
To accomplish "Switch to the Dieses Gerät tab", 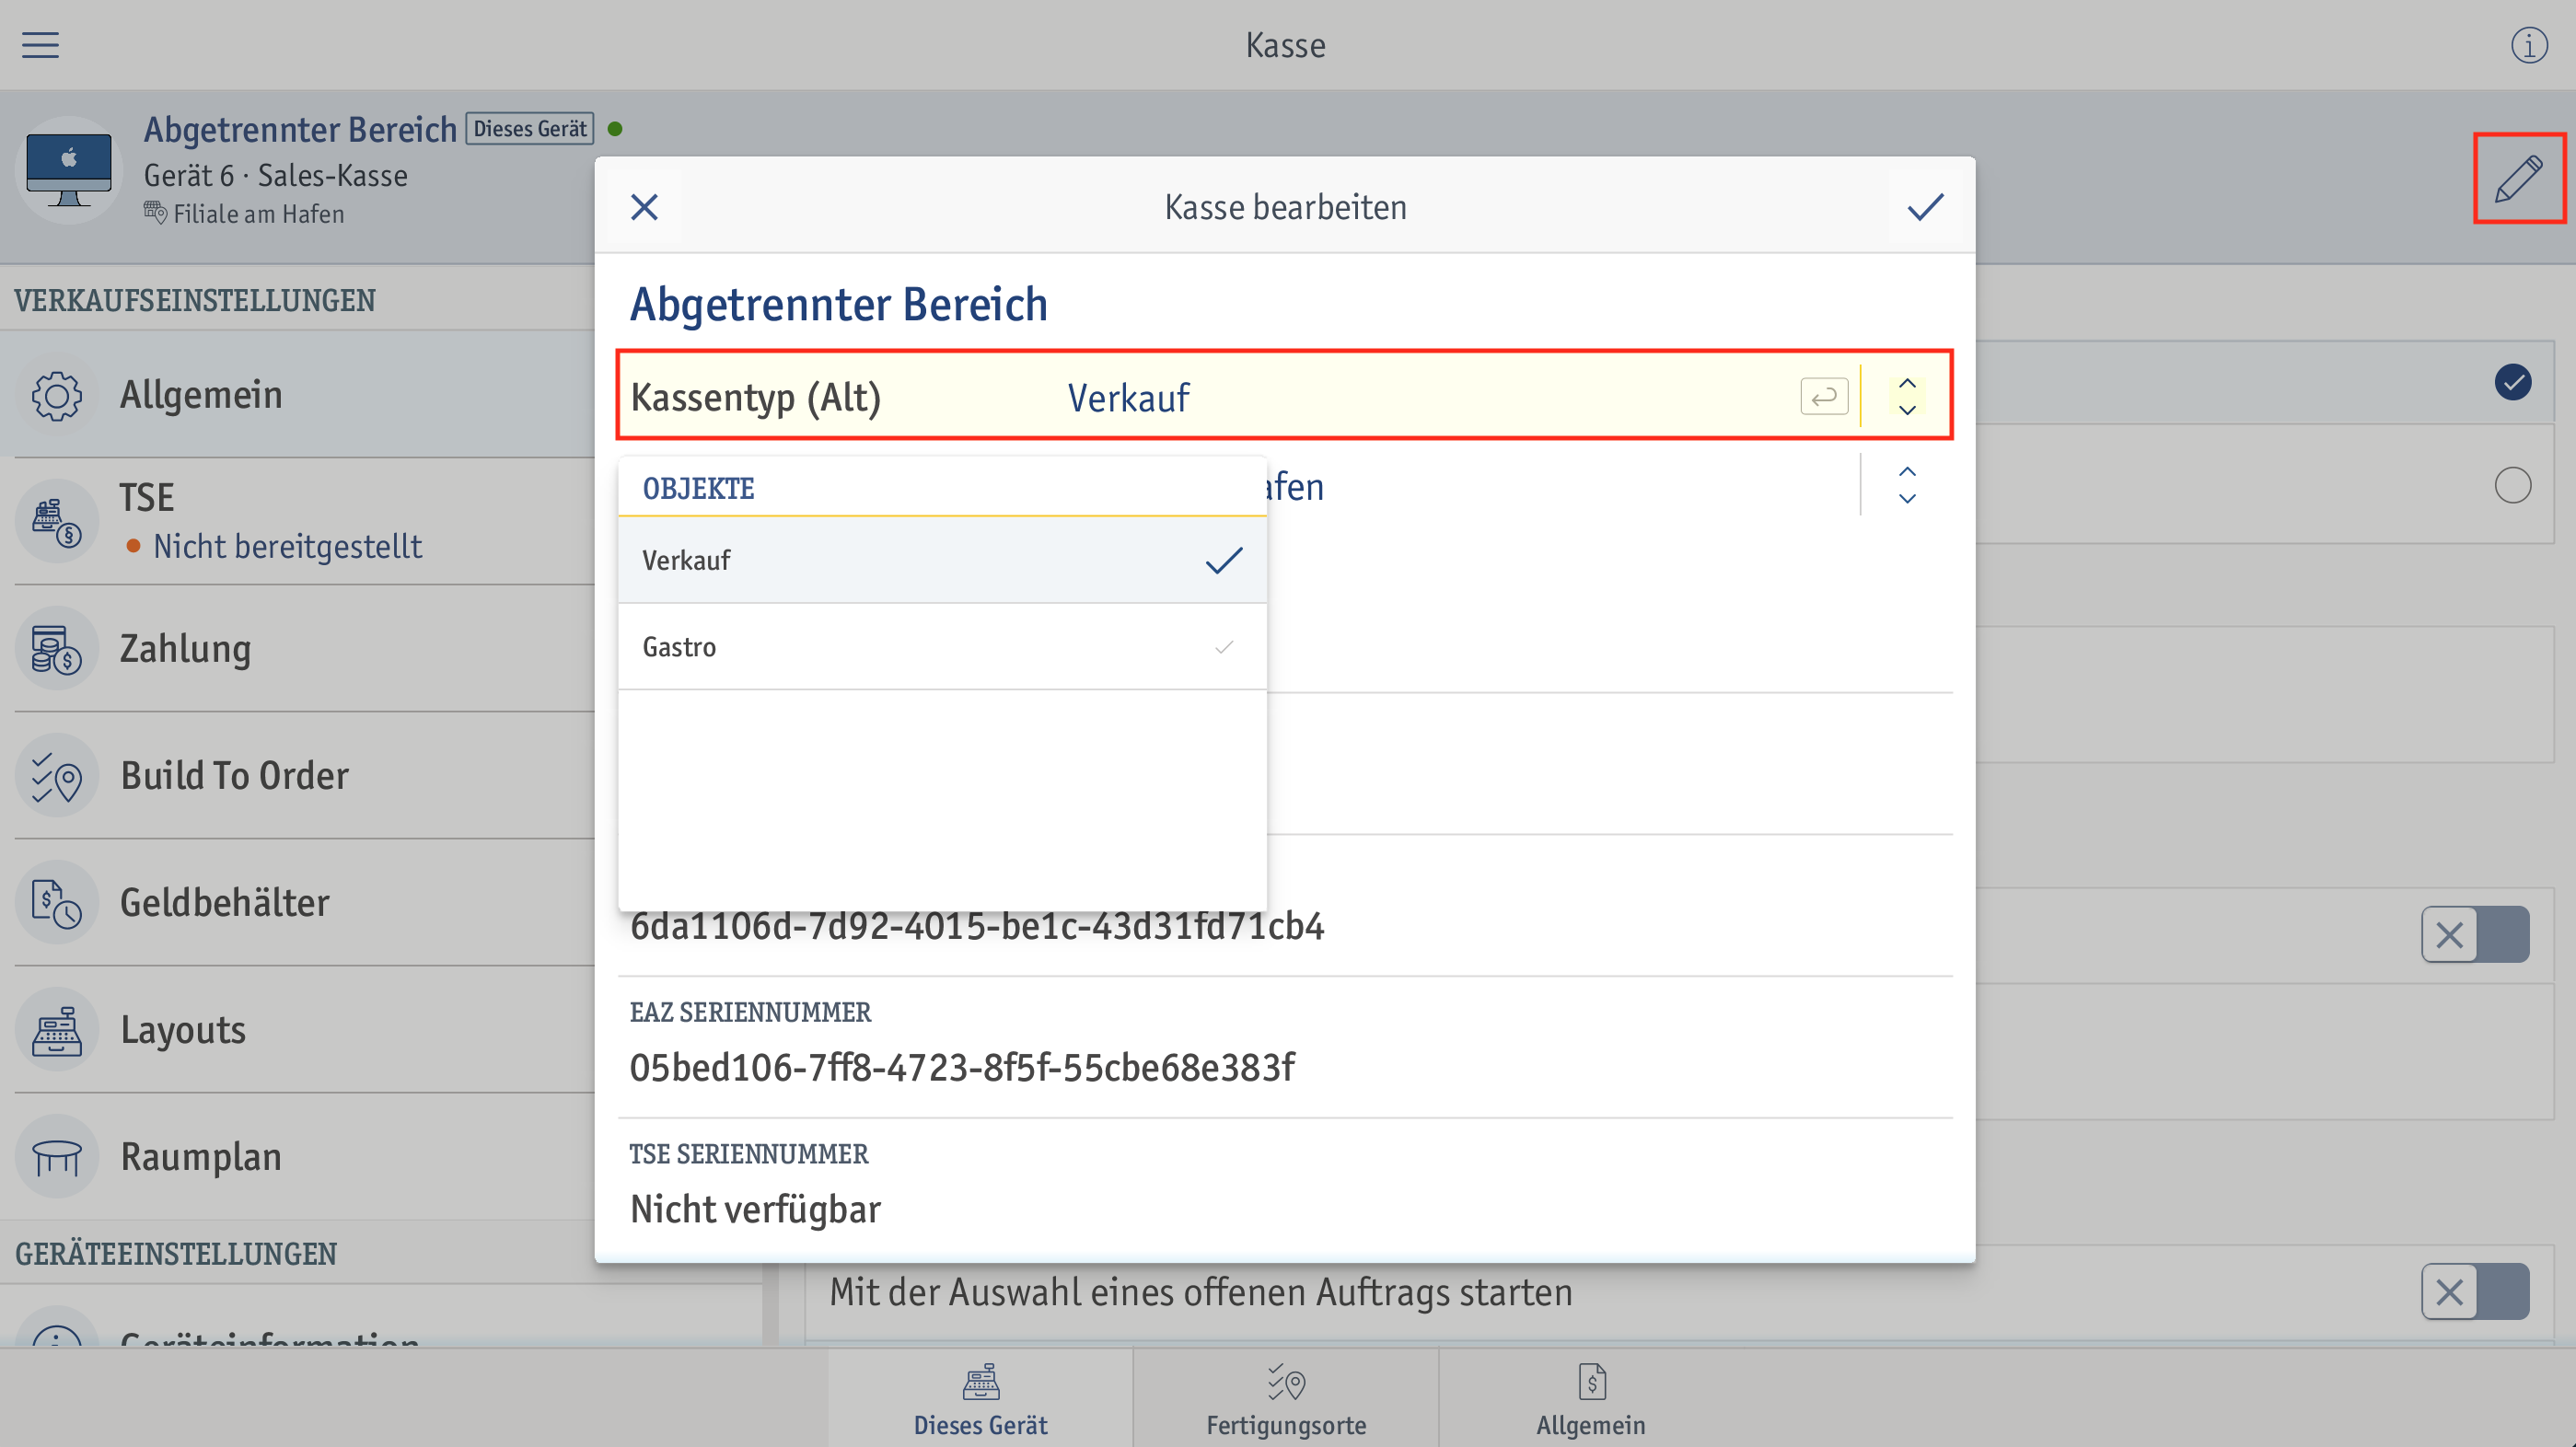I will click(980, 1399).
